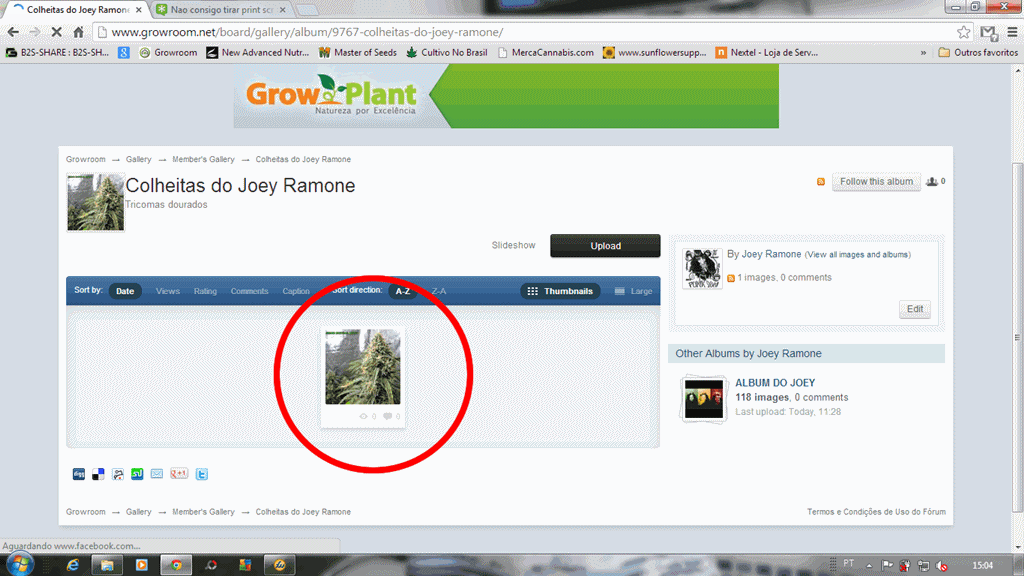
Task: Open the MercaCannabis.com bookmark
Action: click(545, 52)
